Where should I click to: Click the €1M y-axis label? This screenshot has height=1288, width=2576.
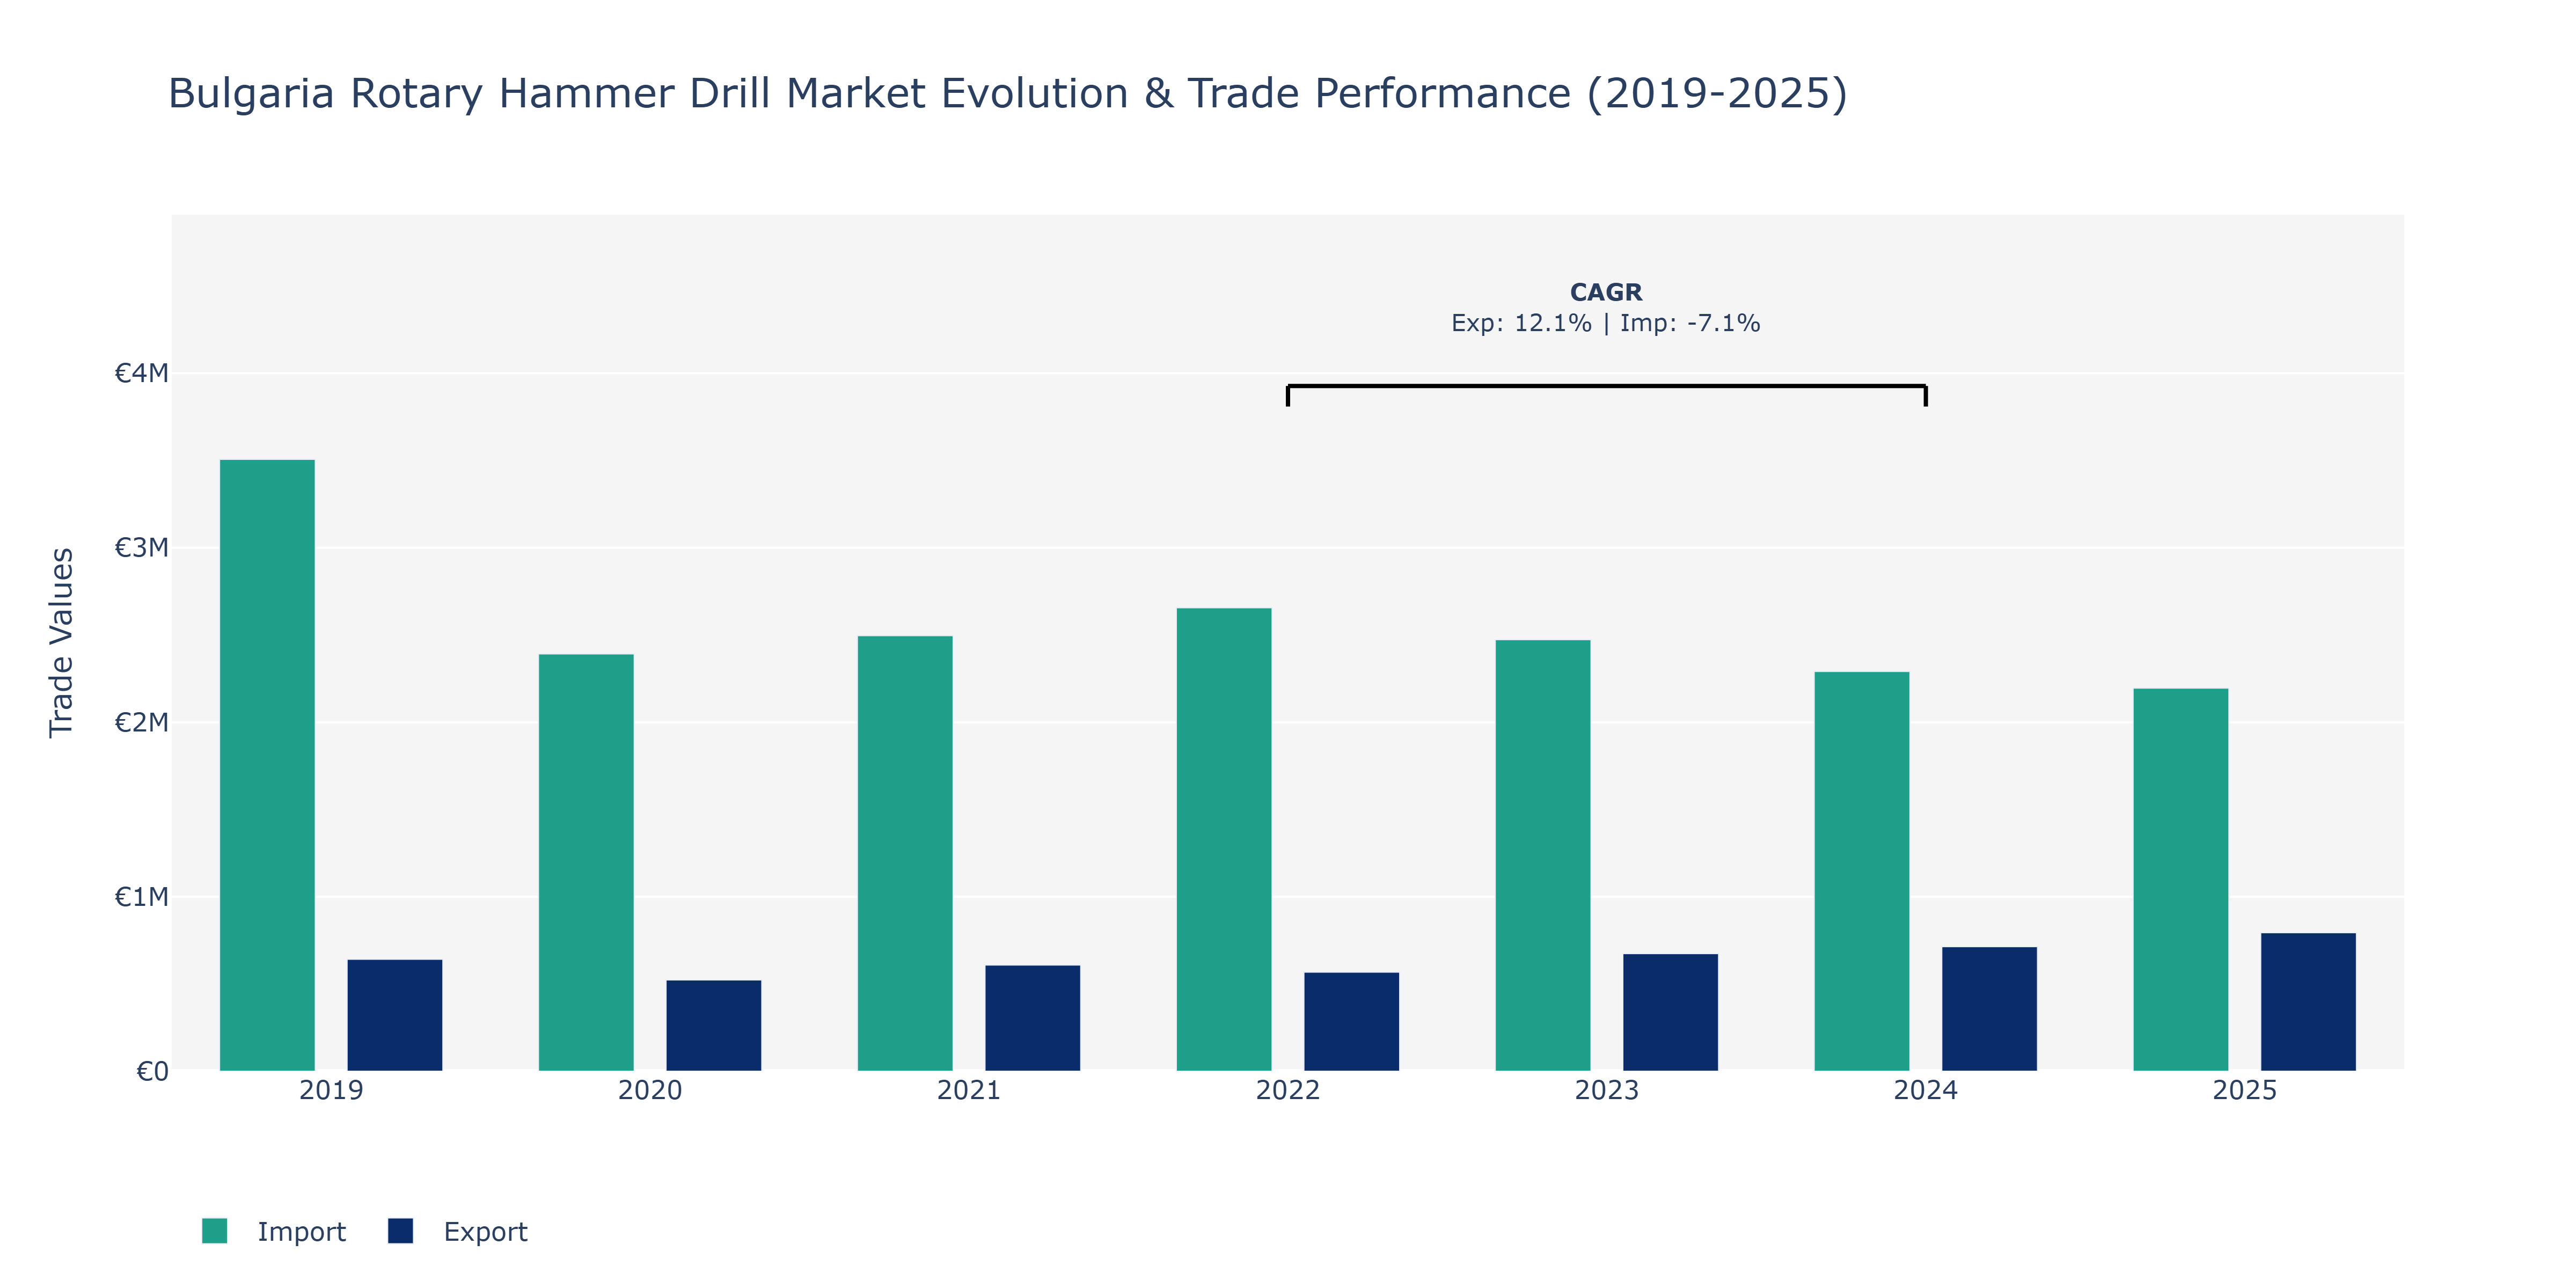click(x=141, y=897)
